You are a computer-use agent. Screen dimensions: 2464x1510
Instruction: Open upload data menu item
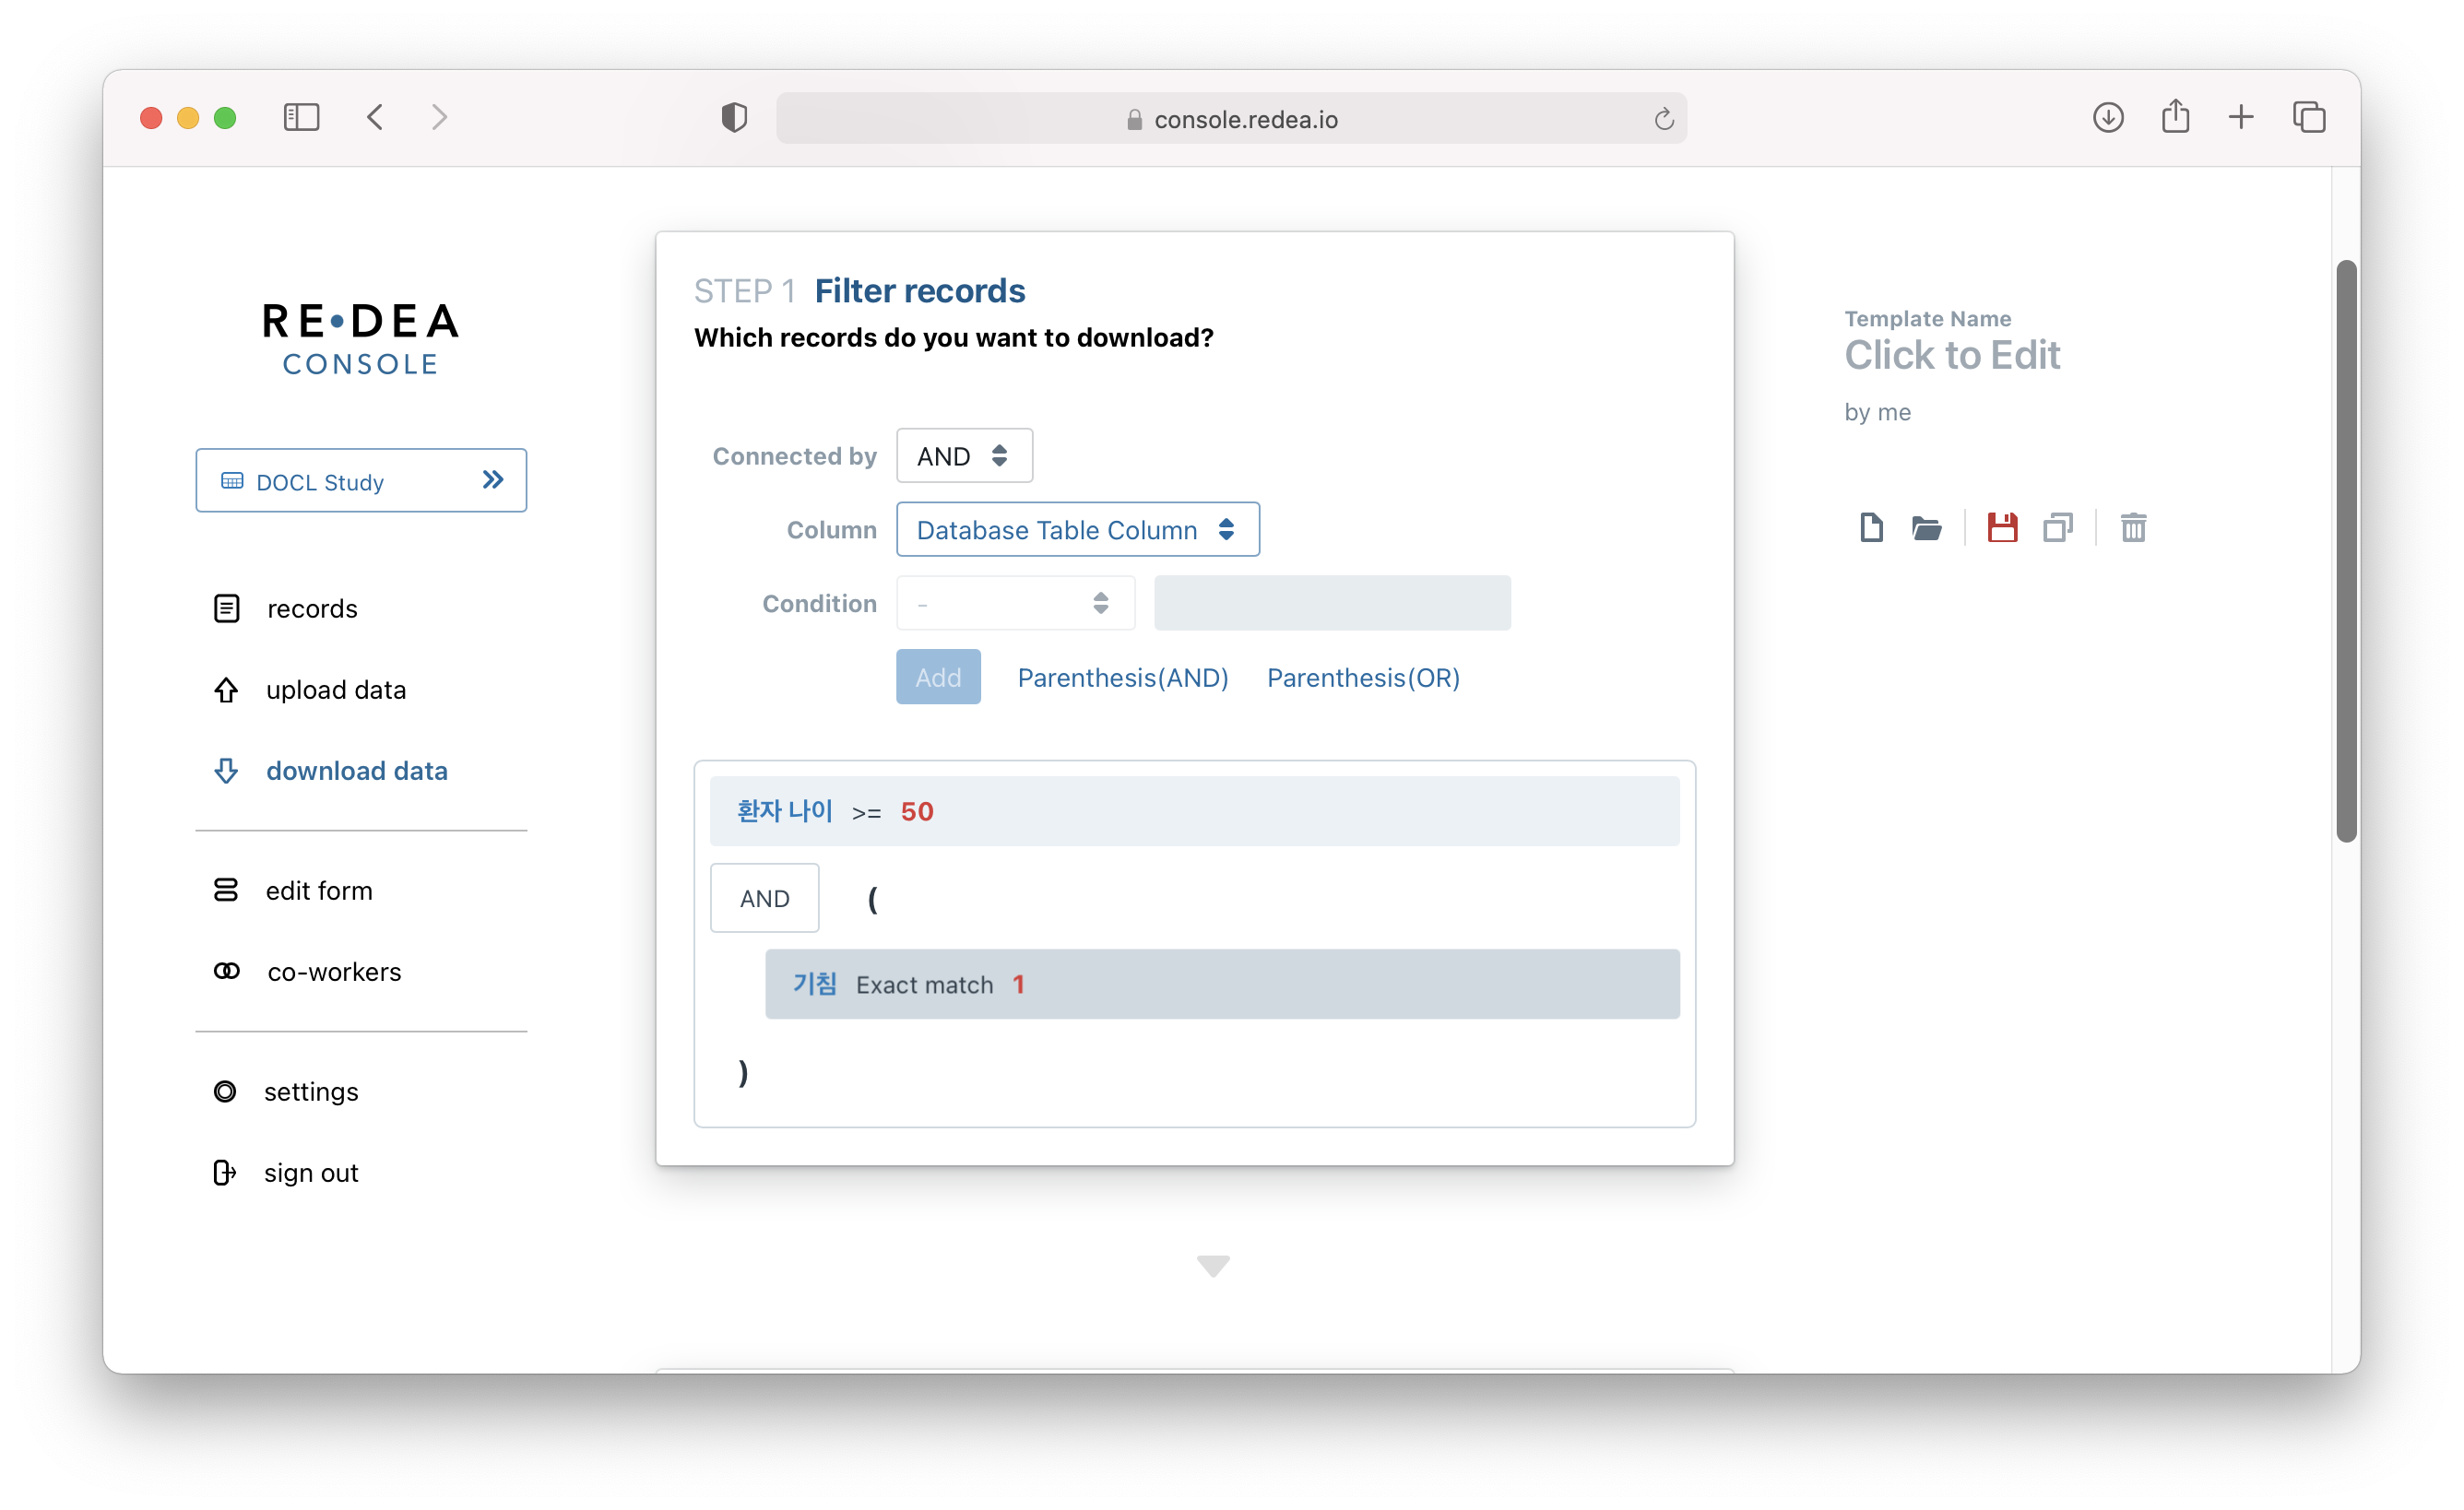tap(335, 690)
